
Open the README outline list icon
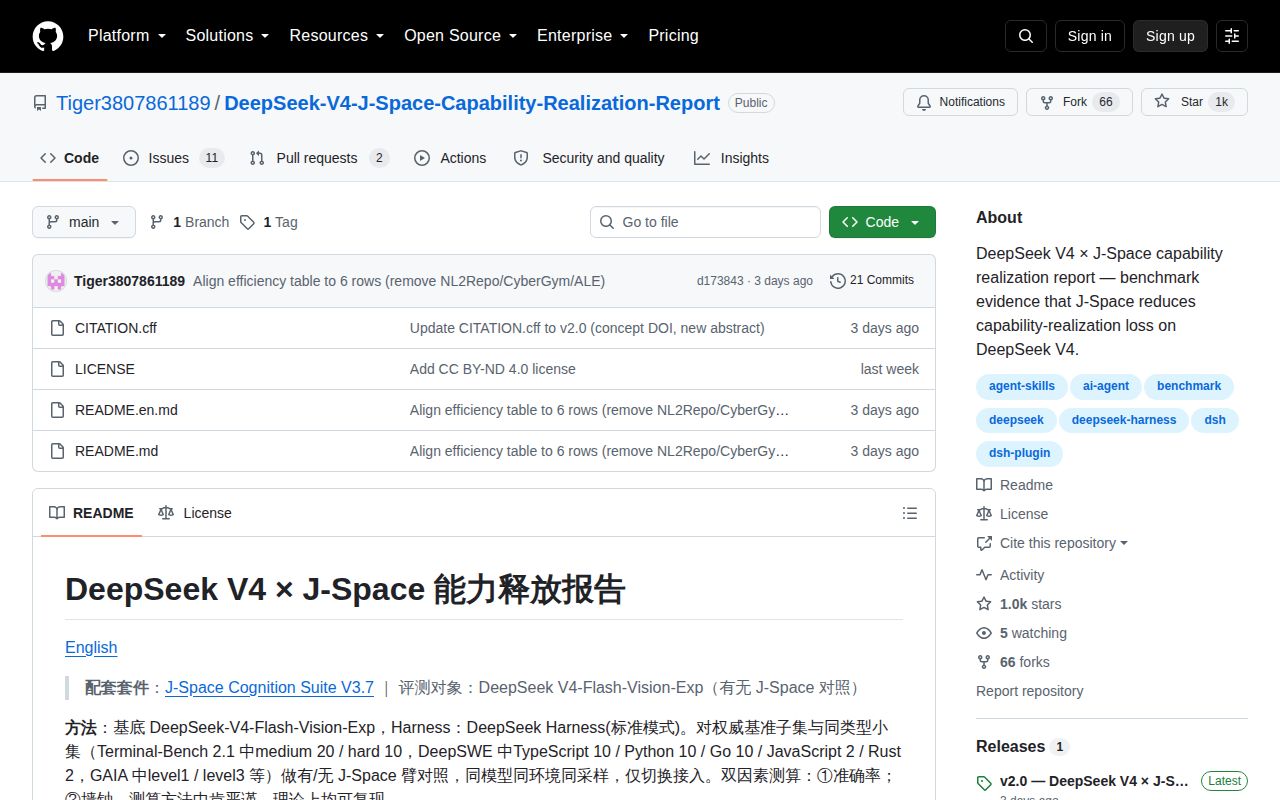click(910, 513)
